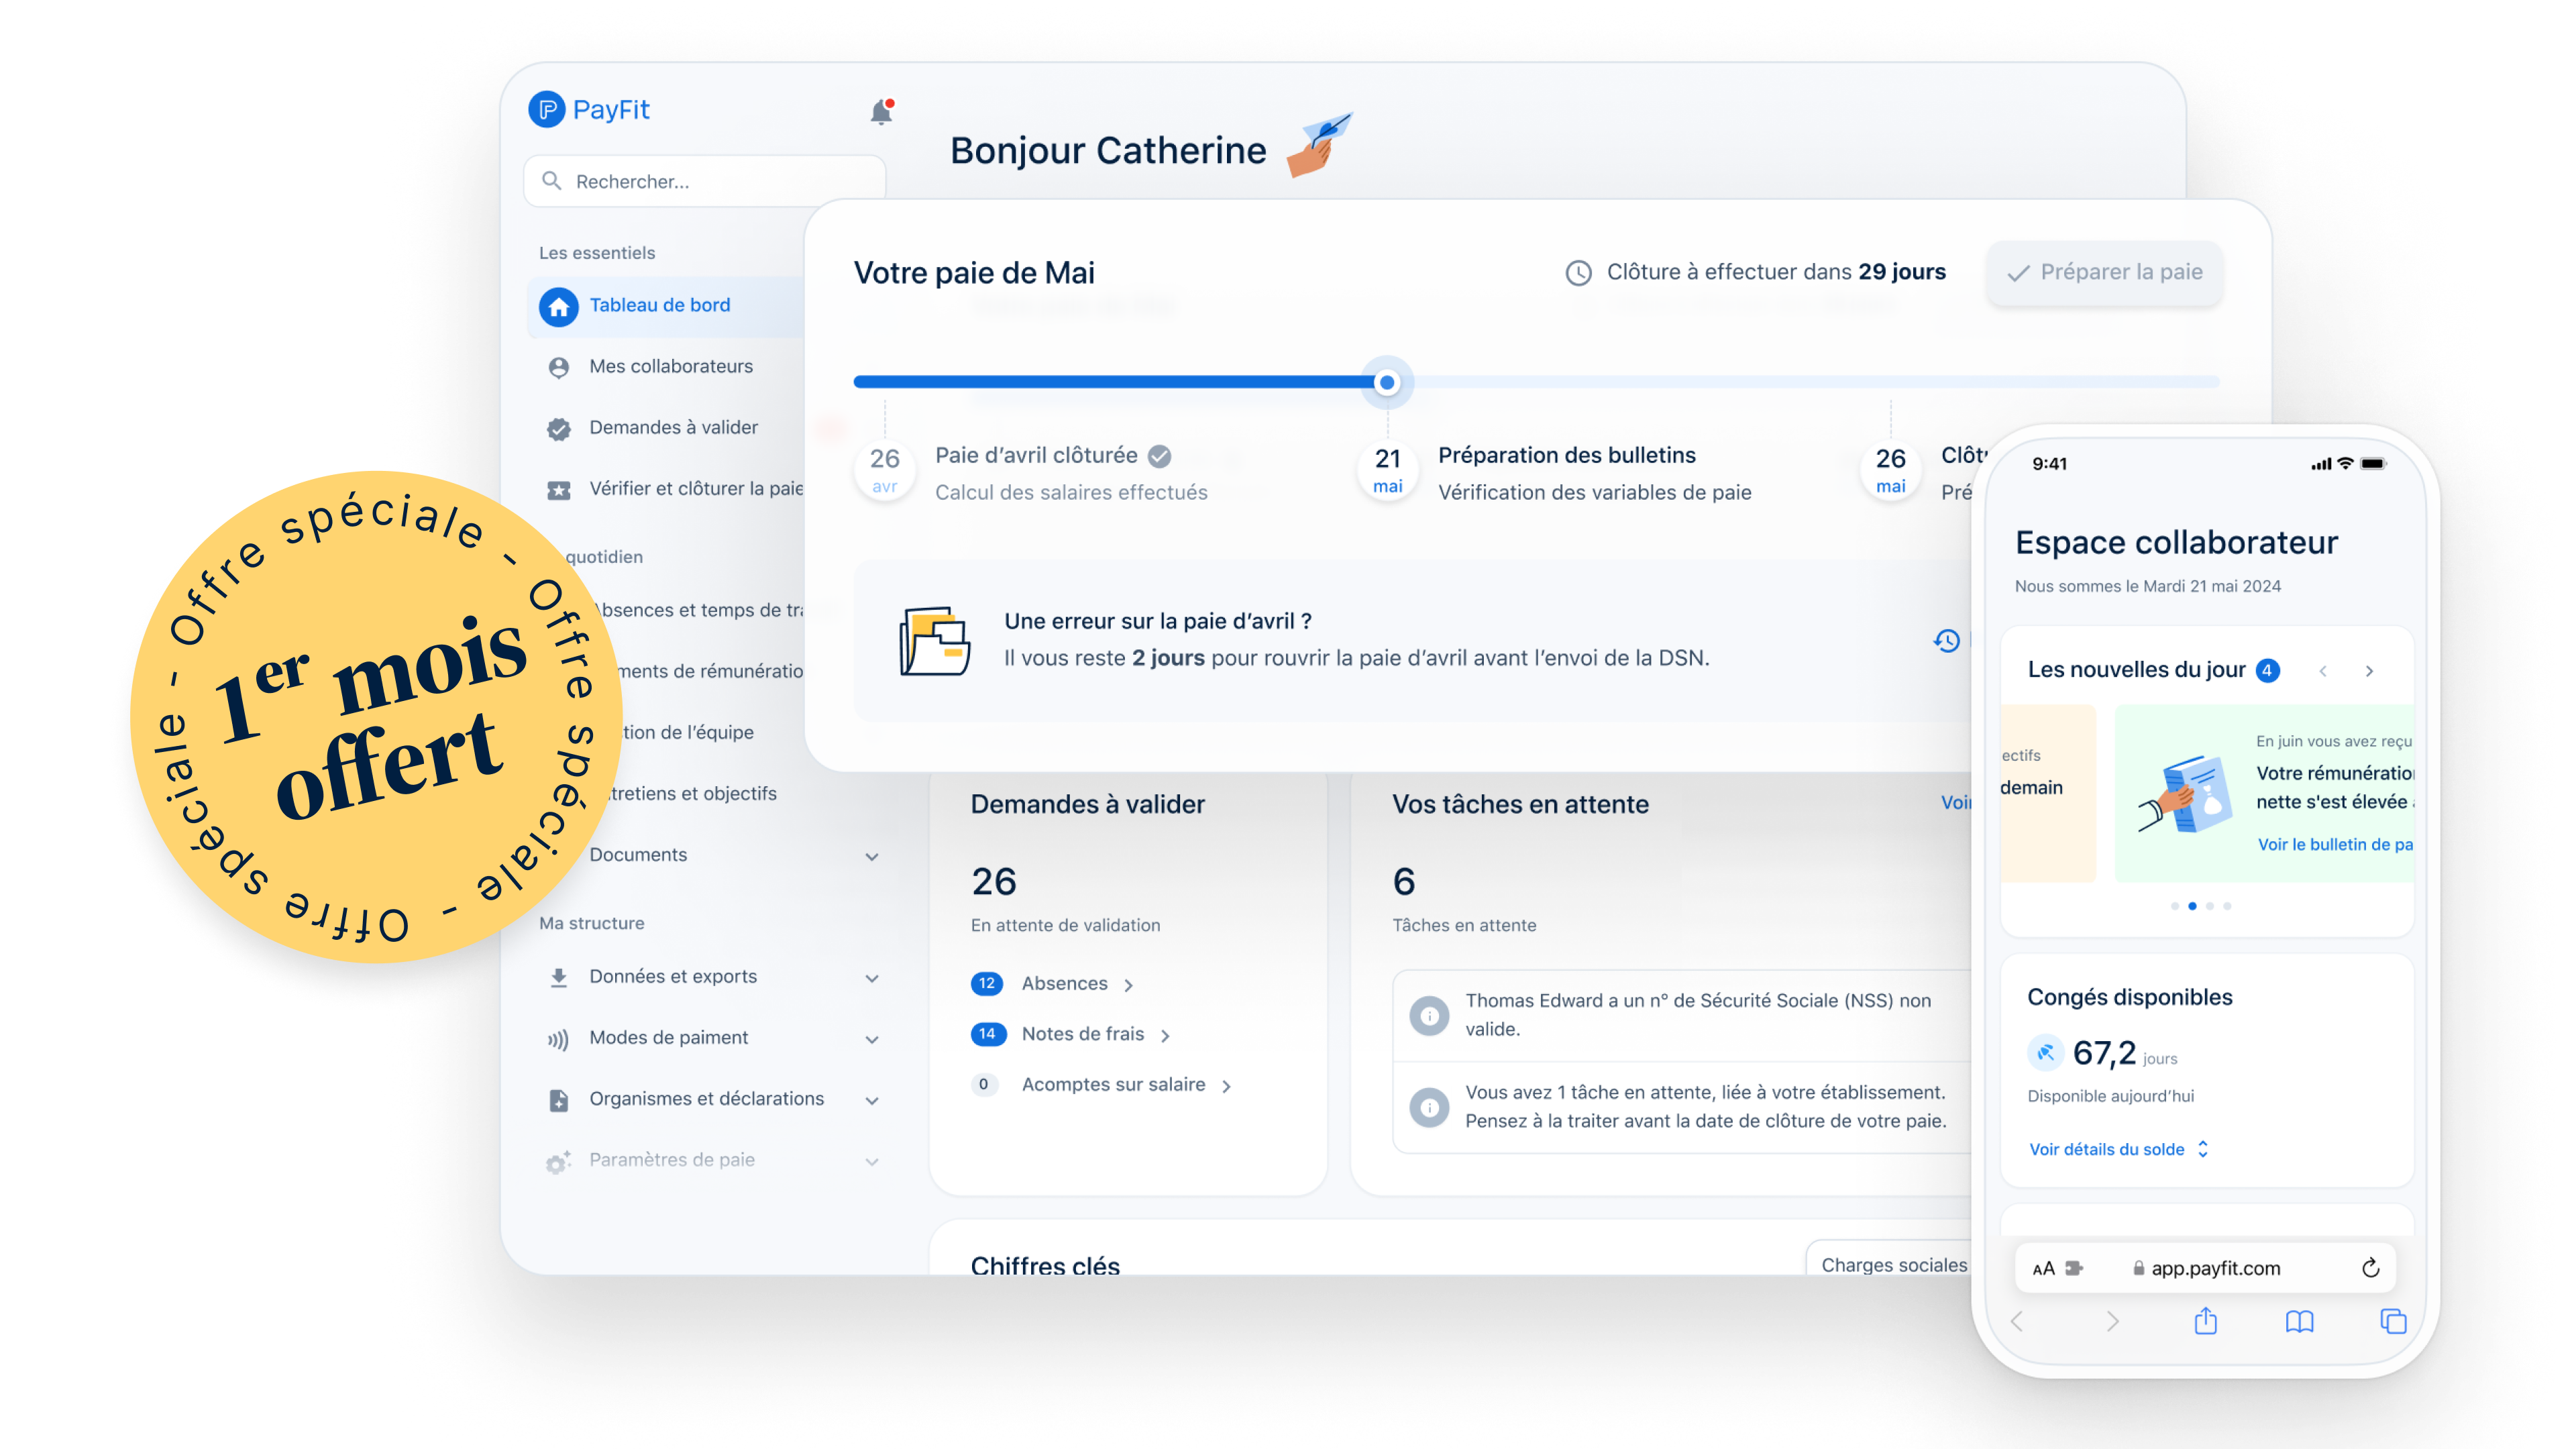Click Voir link in Vos tâches en attente
The height and width of the screenshot is (1449, 2576).
click(x=1957, y=803)
